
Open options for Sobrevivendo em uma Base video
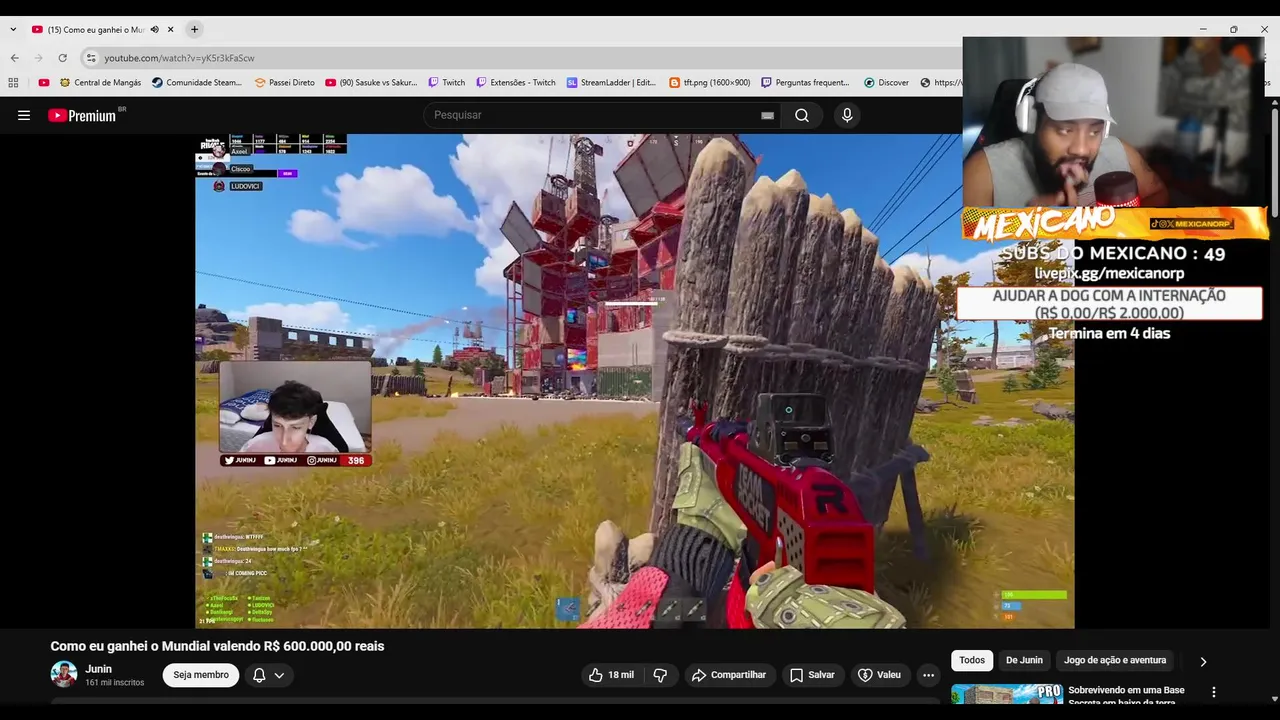coord(1214,692)
